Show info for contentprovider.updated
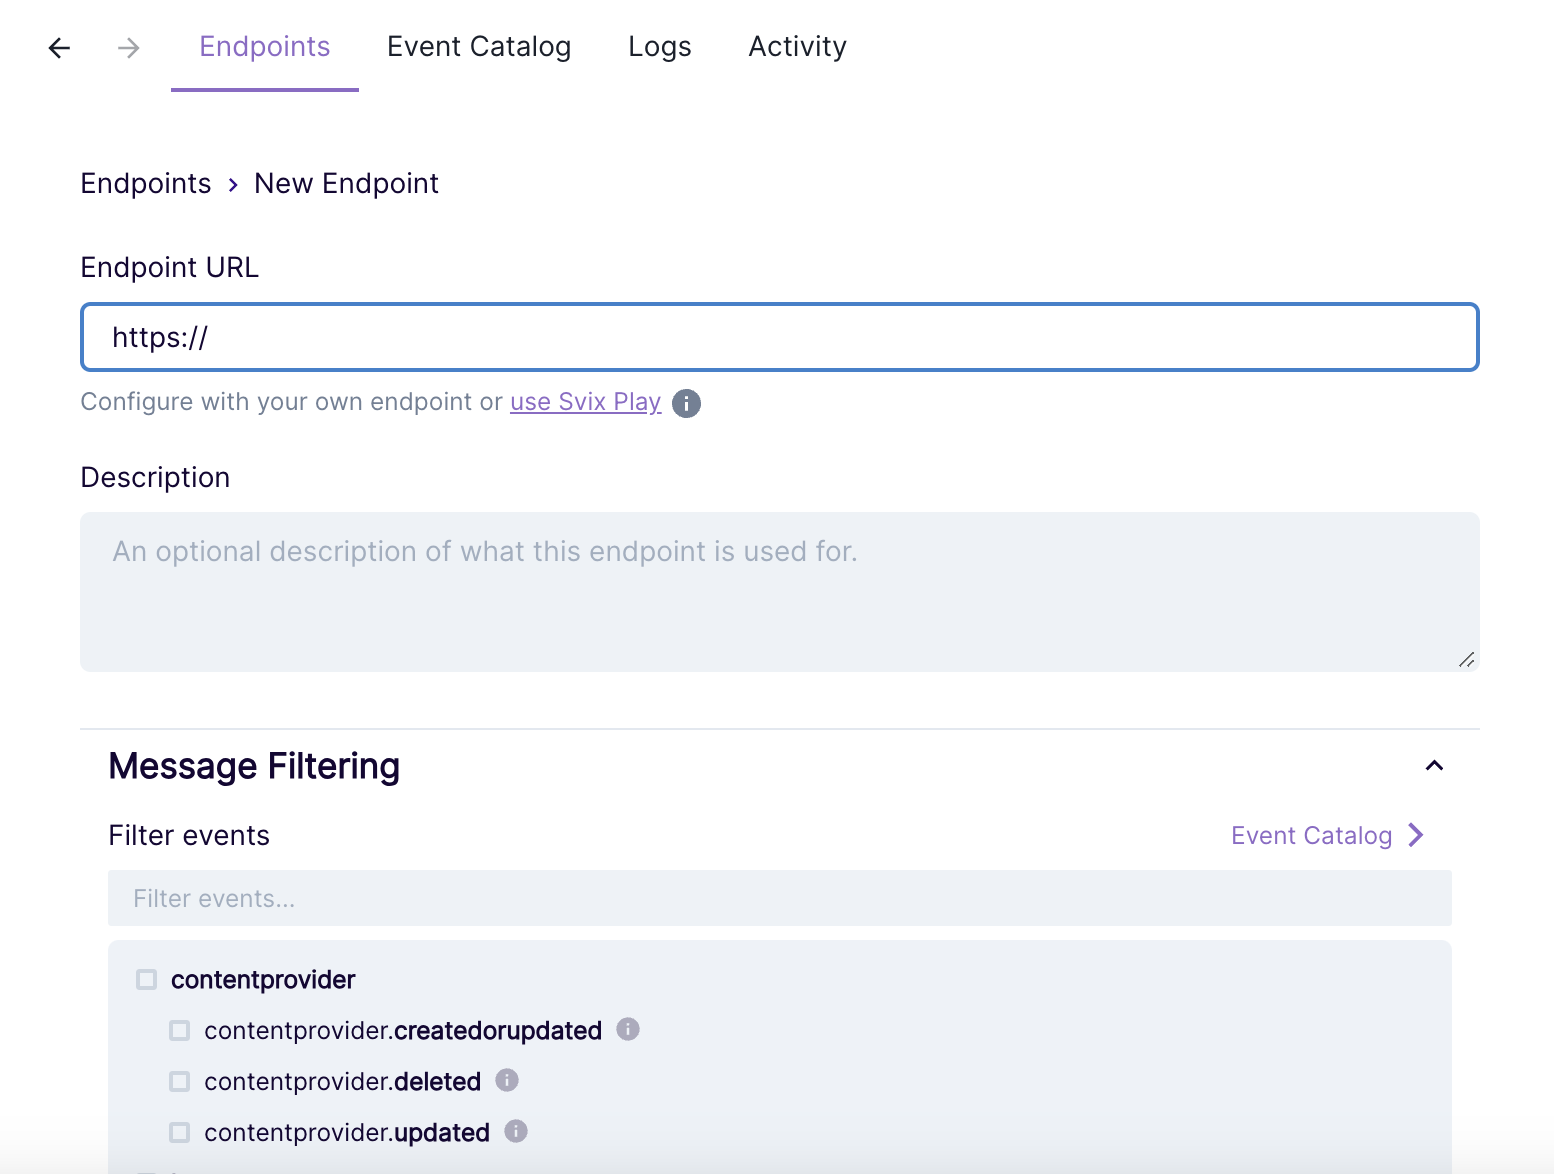Image resolution: width=1554 pixels, height=1174 pixels. coord(516,1131)
